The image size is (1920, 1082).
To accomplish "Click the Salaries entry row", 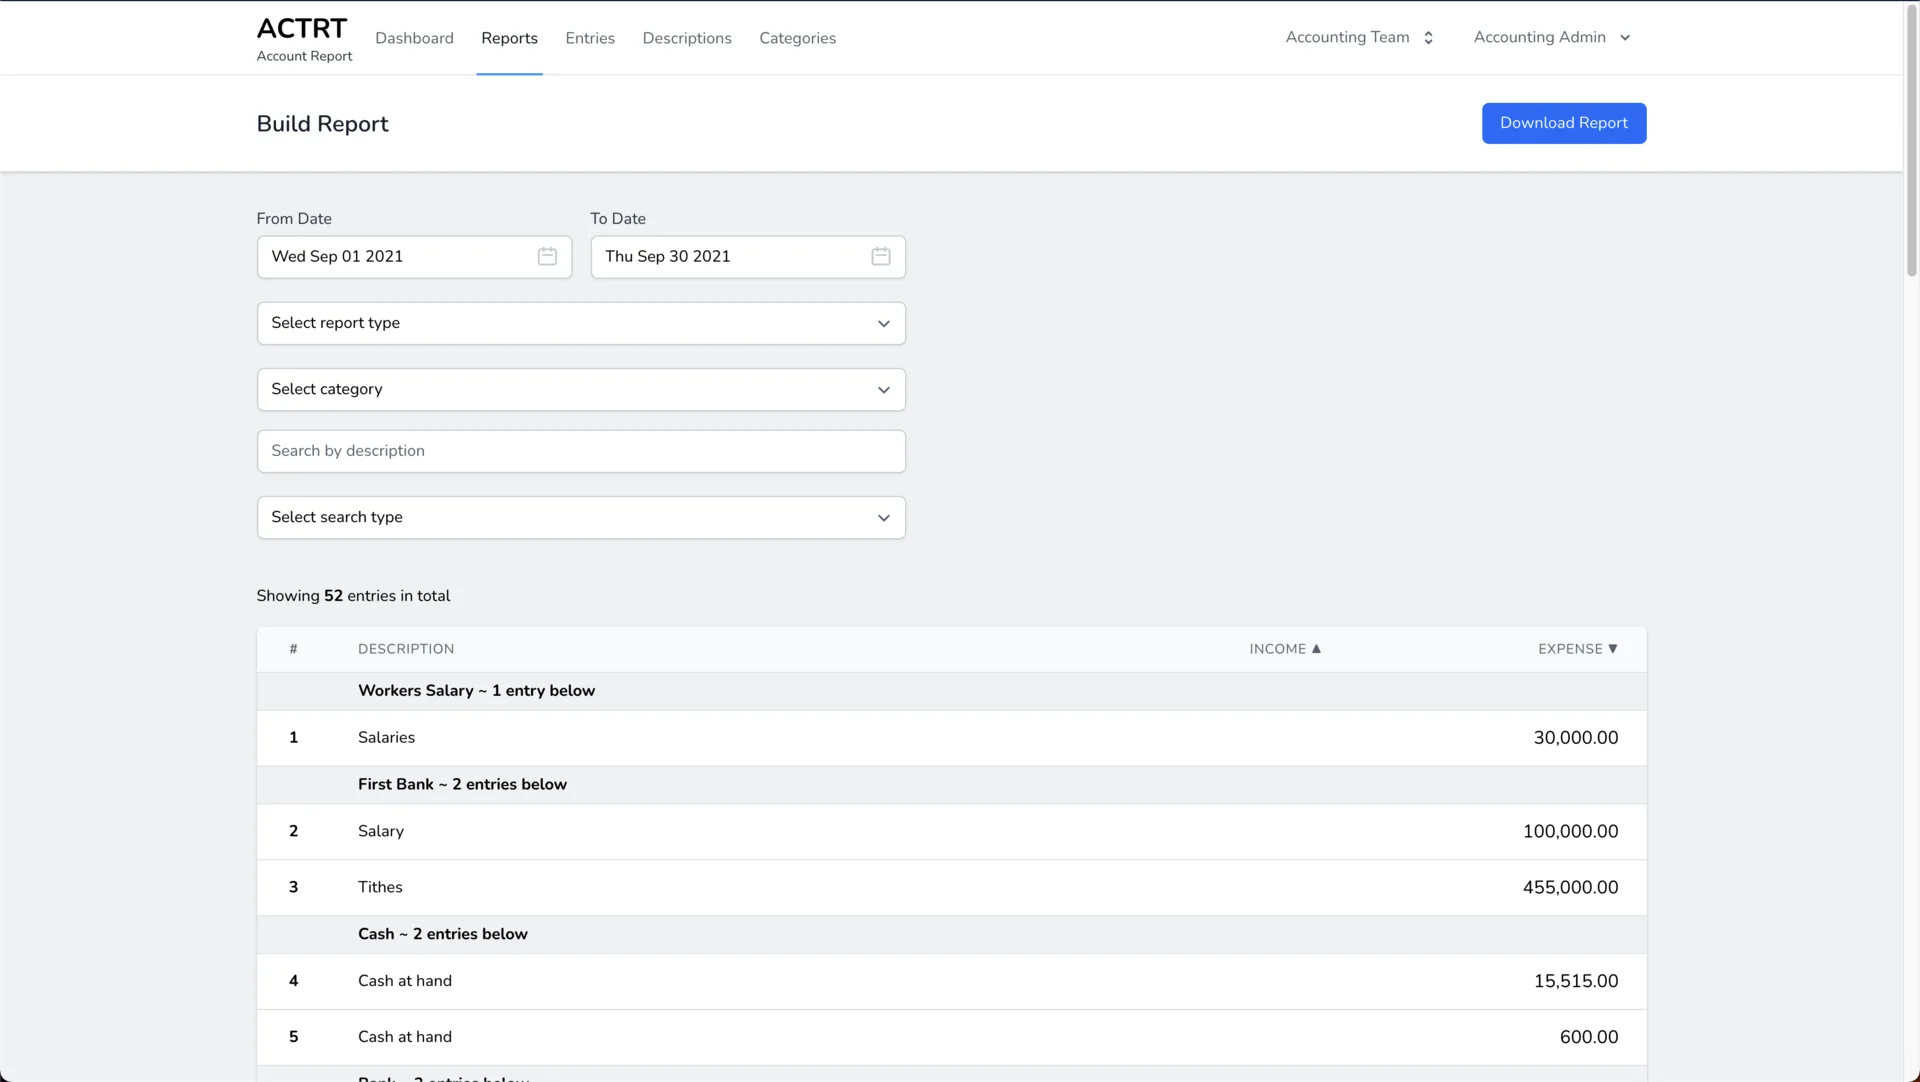I will click(x=951, y=738).
